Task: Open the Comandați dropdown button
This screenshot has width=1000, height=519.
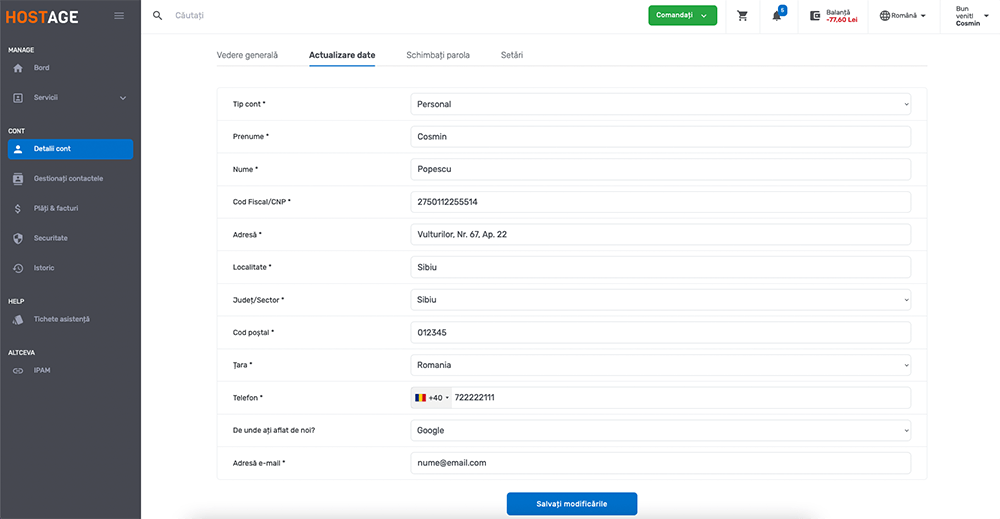Action: pos(682,15)
